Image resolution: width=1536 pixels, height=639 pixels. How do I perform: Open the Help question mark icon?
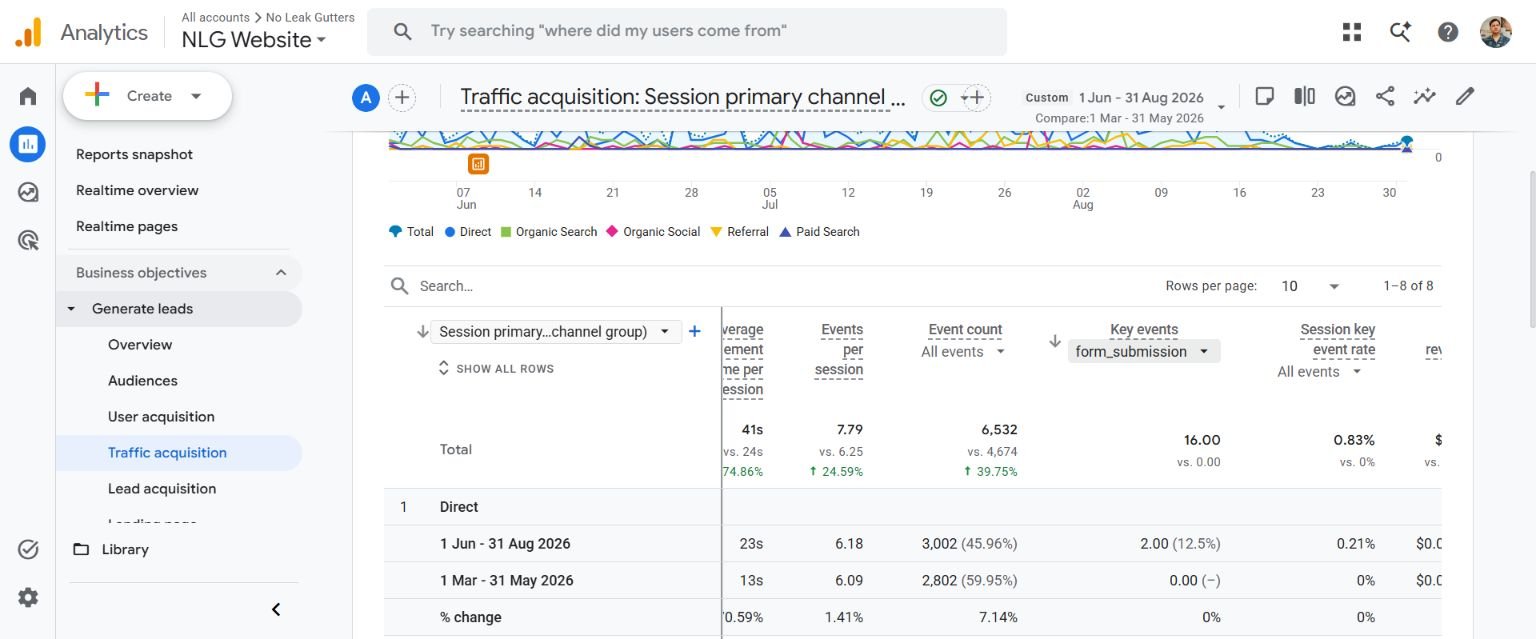pos(1448,32)
